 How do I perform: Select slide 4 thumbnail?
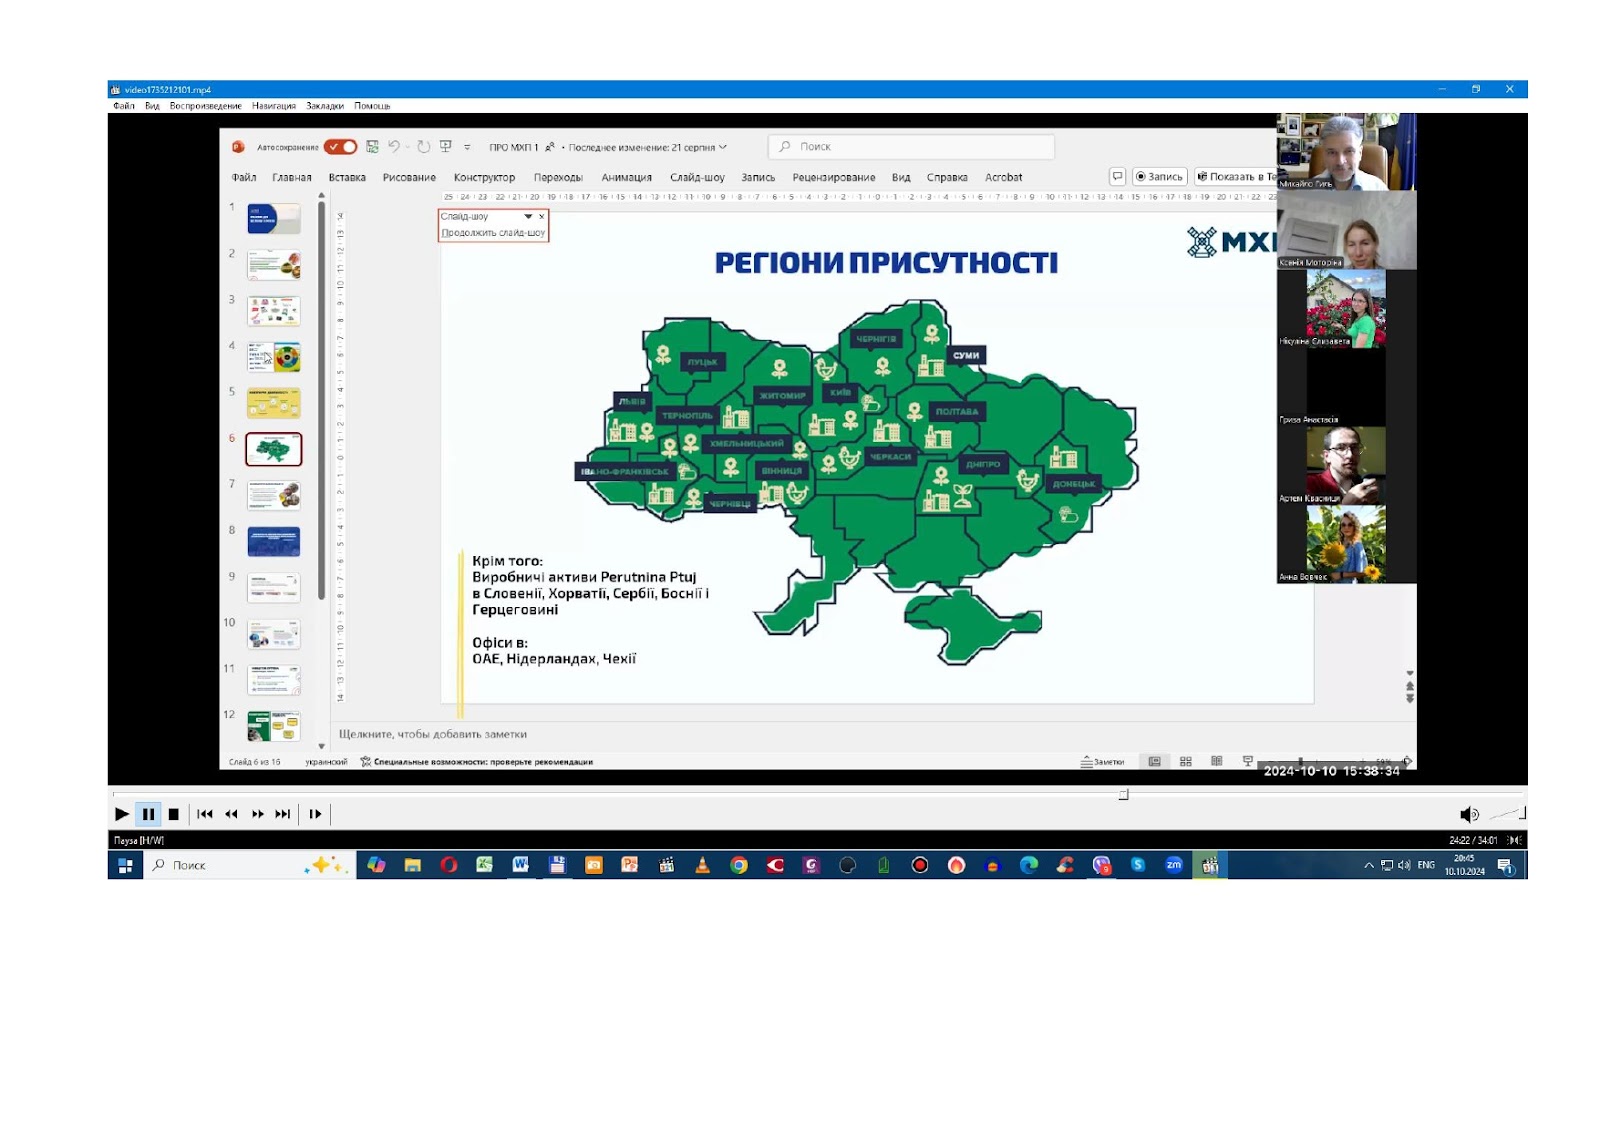click(x=273, y=357)
